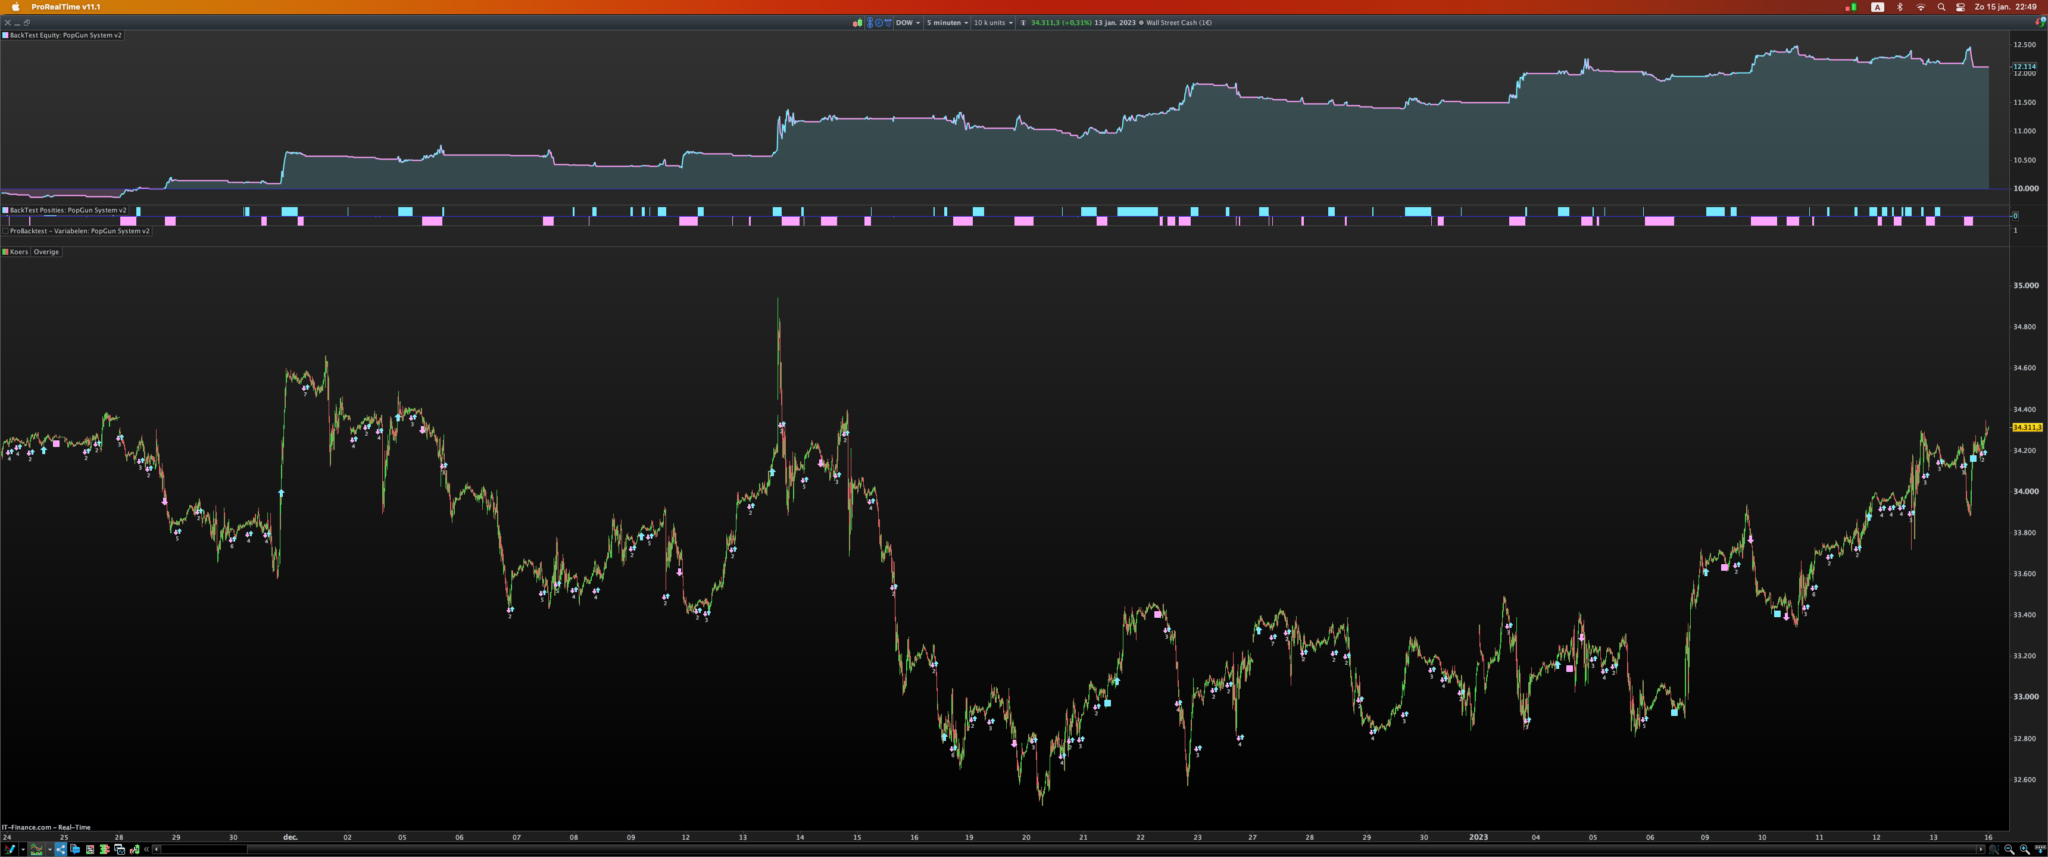Click the candlestick chart style icon in header
The width and height of the screenshot is (2048, 857).
click(857, 22)
